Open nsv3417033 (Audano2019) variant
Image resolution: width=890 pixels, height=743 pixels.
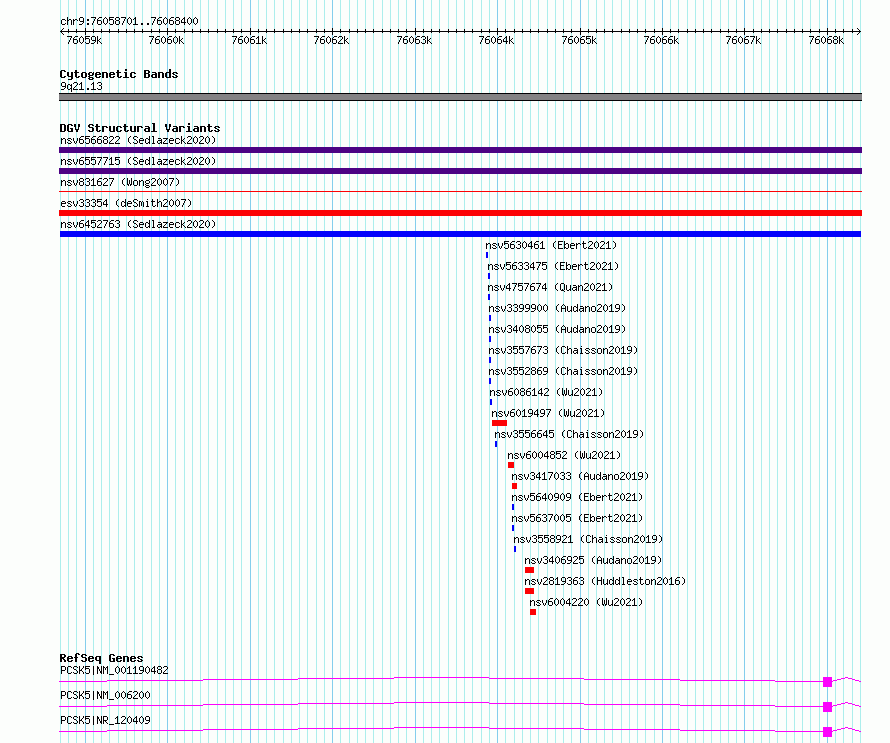(x=580, y=476)
